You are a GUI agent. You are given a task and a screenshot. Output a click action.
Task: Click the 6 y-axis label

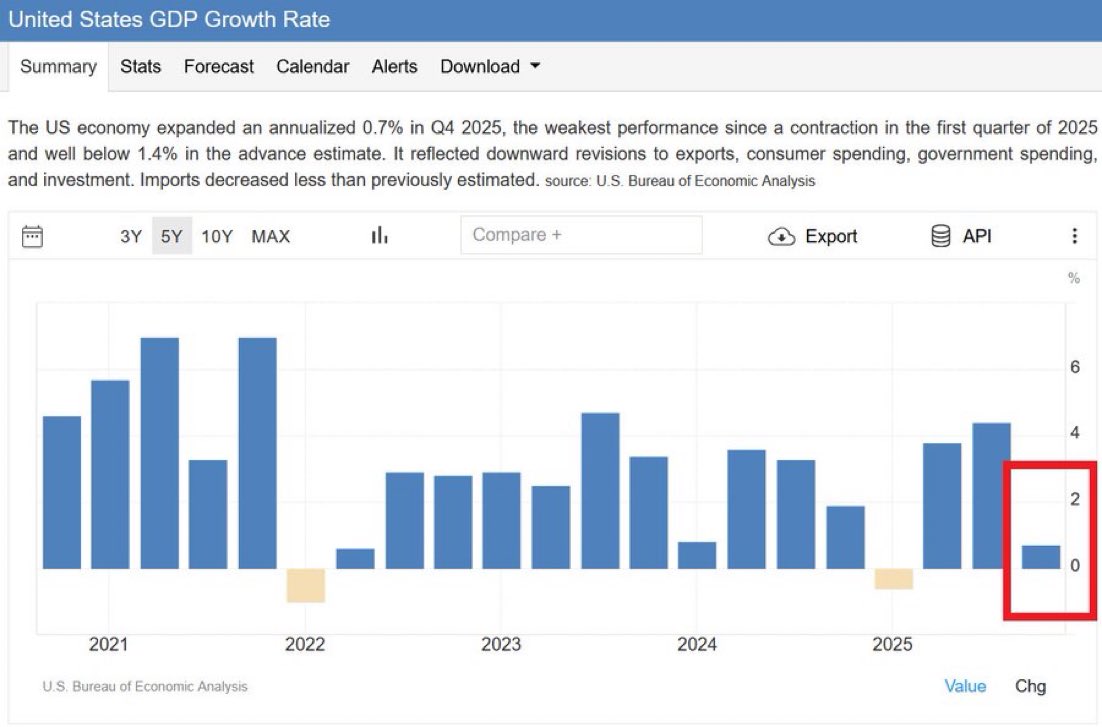pos(1074,366)
